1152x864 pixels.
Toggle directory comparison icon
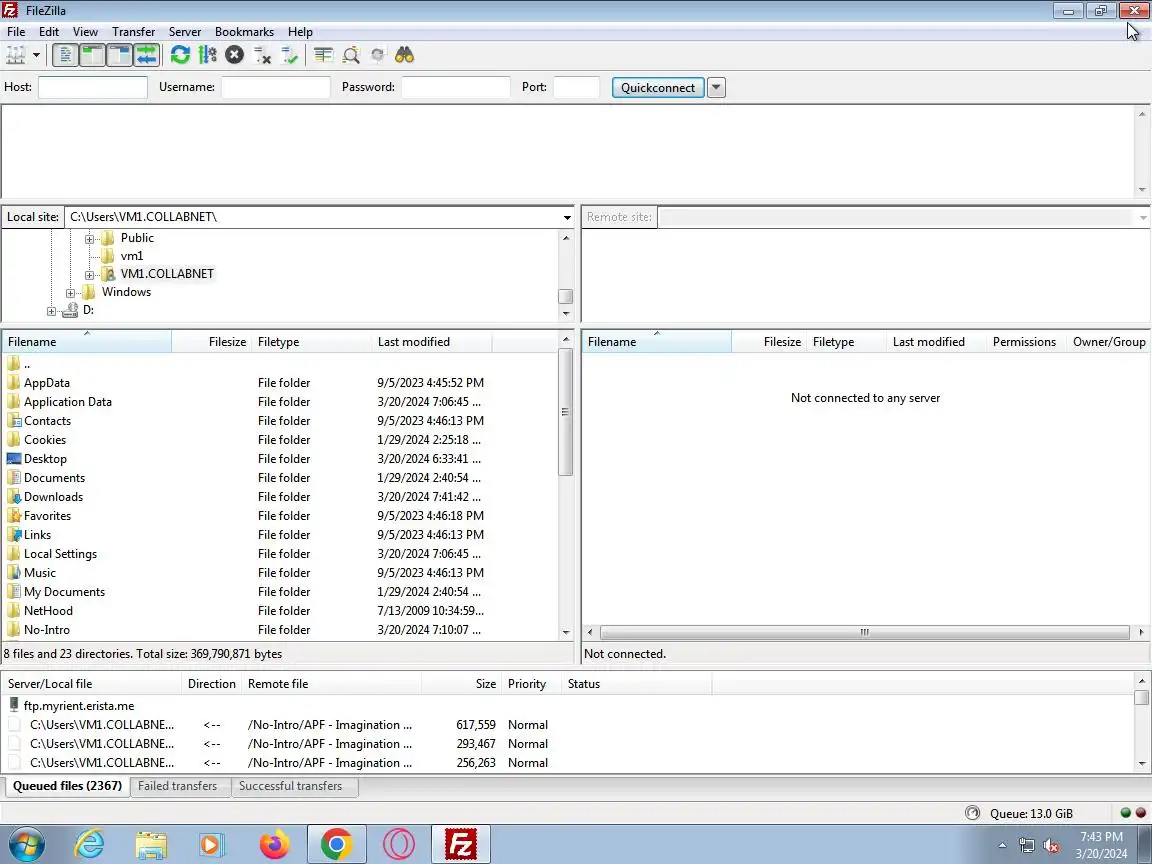click(350, 55)
